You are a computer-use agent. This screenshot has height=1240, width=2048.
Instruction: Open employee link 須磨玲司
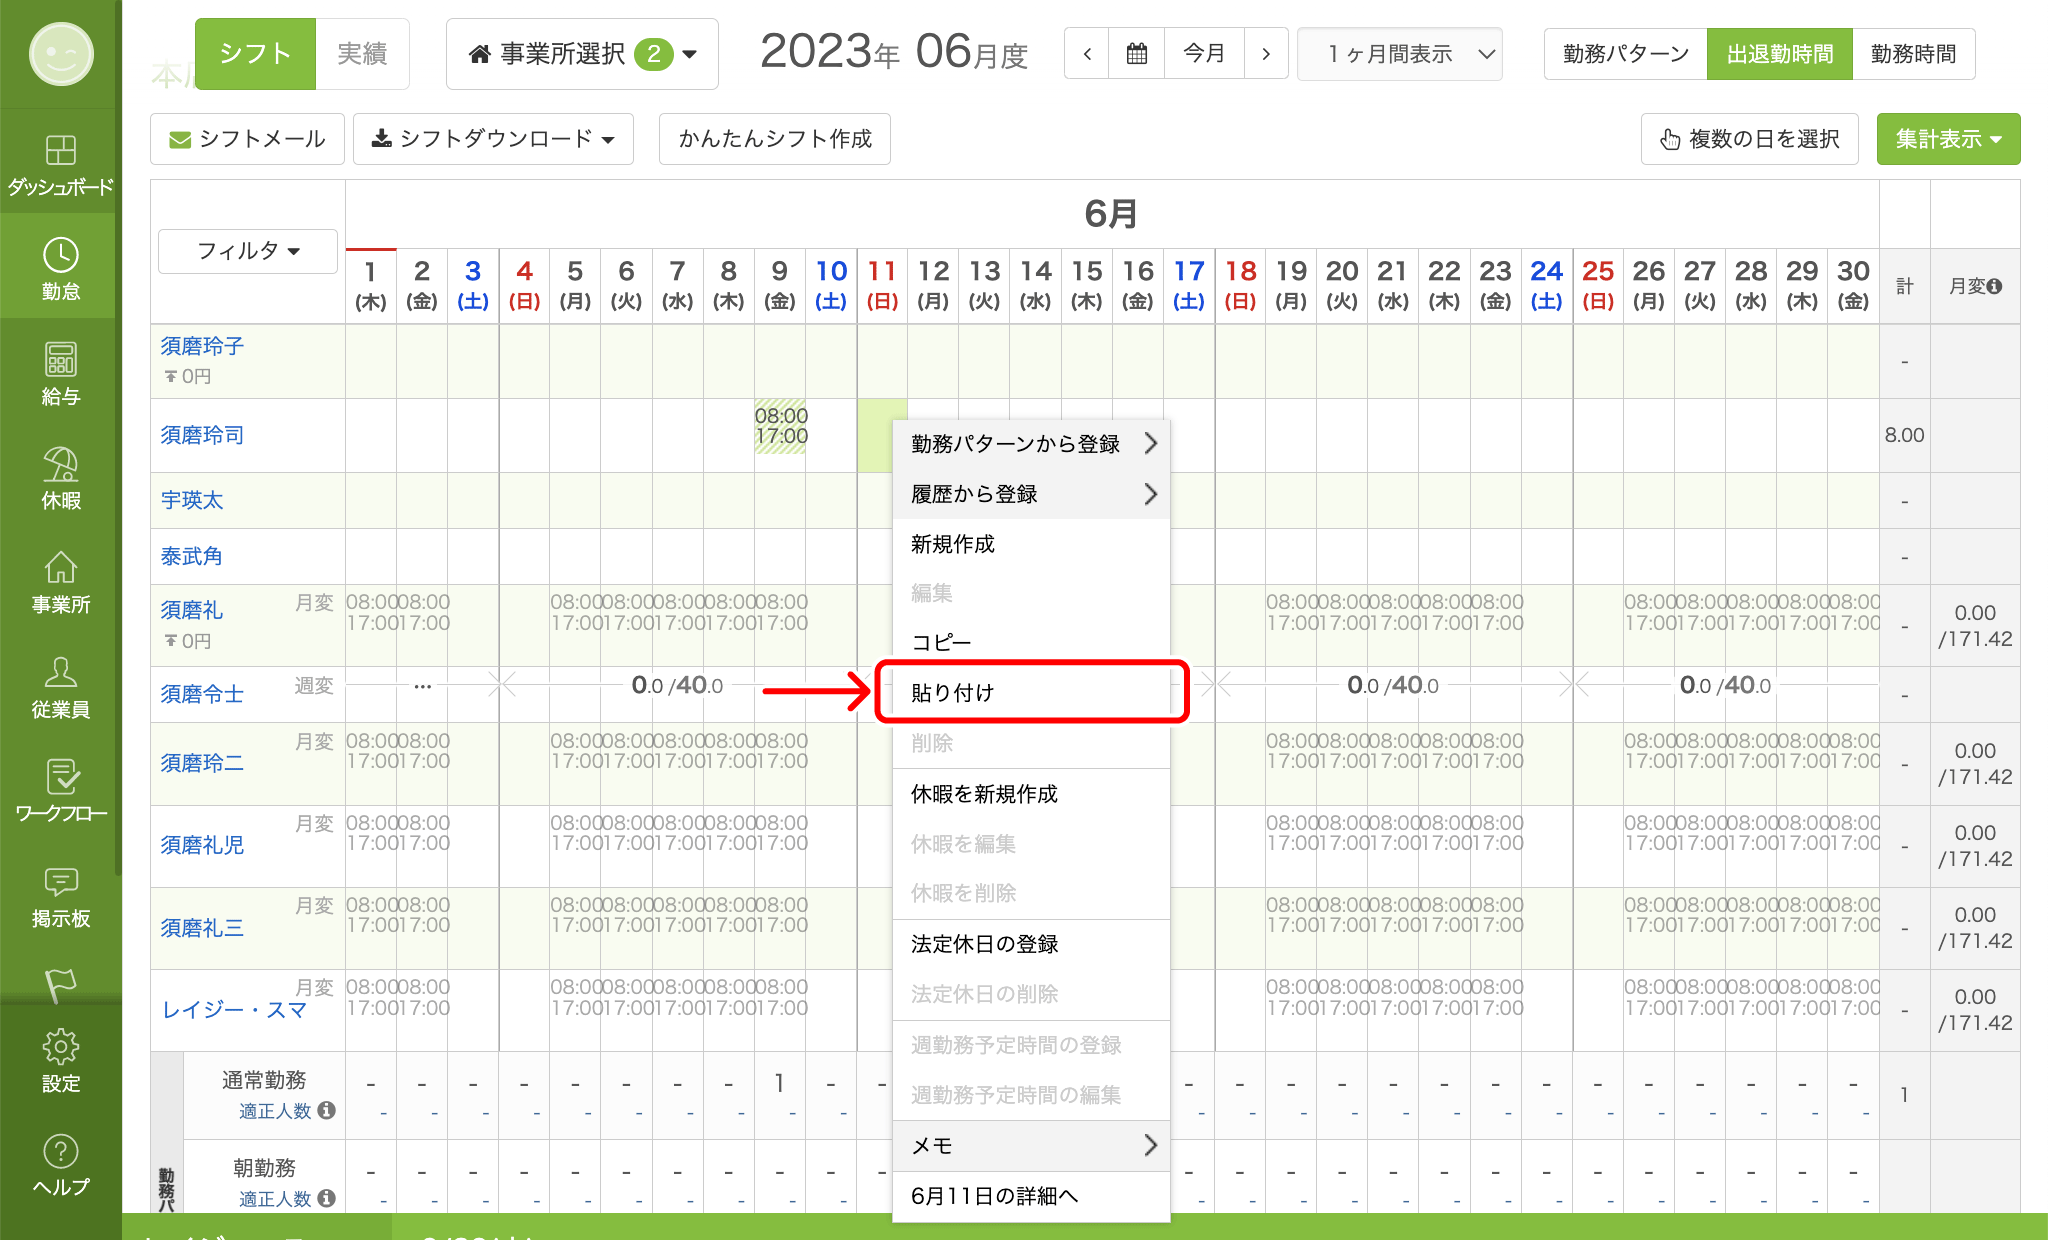tap(202, 435)
